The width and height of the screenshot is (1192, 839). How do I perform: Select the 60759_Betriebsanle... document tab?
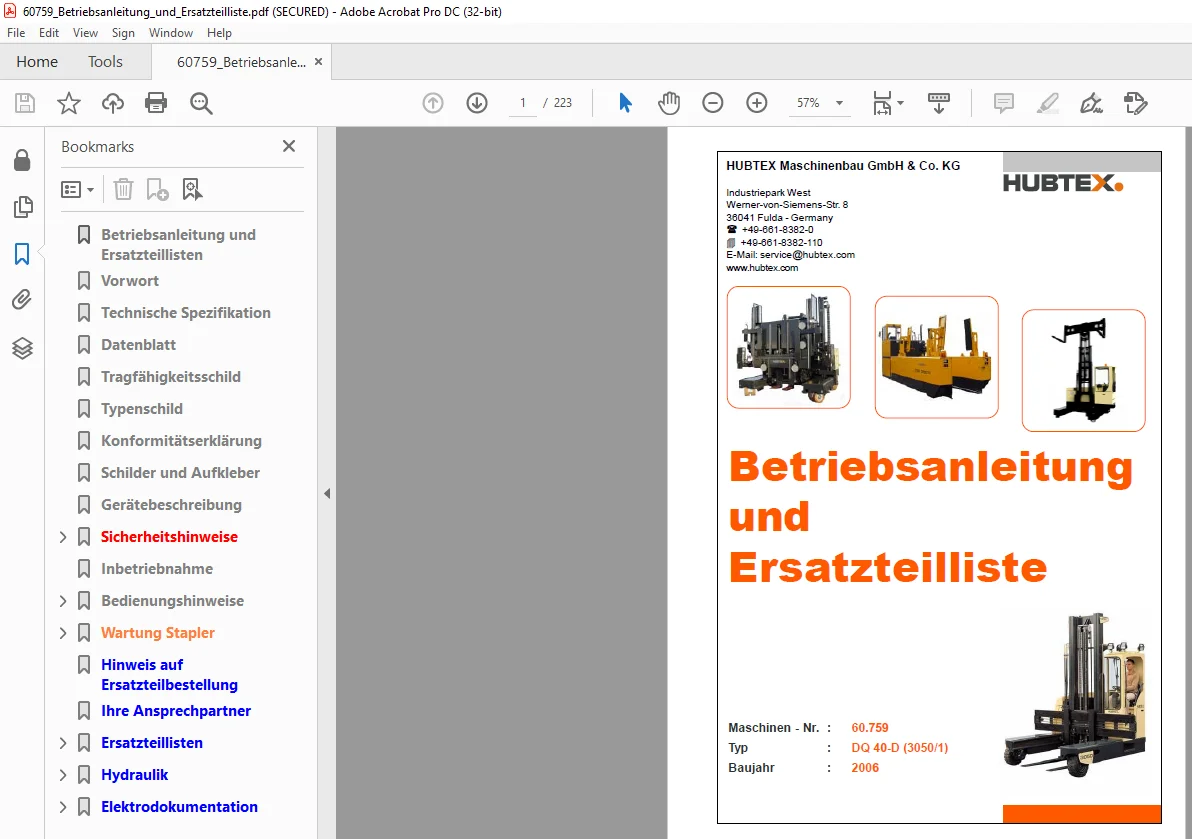241,62
